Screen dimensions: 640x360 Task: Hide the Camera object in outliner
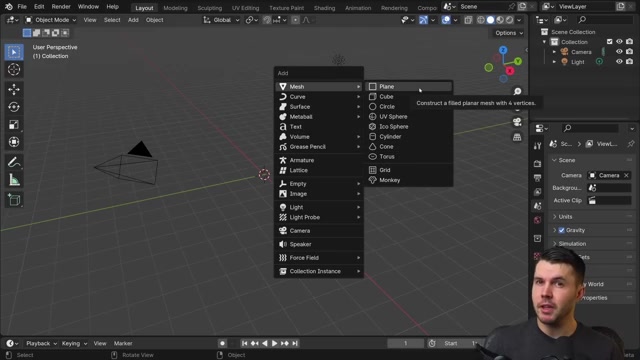619,52
